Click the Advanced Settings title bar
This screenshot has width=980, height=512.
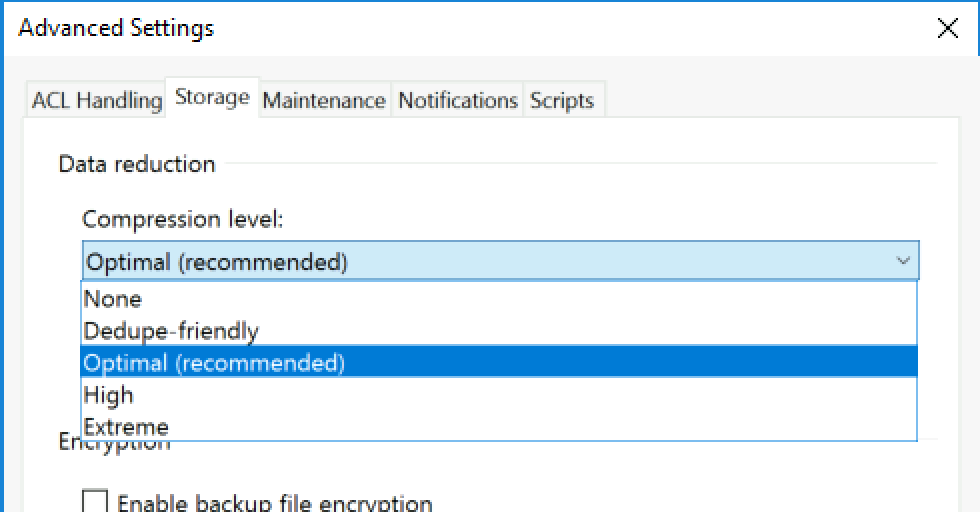(469, 28)
